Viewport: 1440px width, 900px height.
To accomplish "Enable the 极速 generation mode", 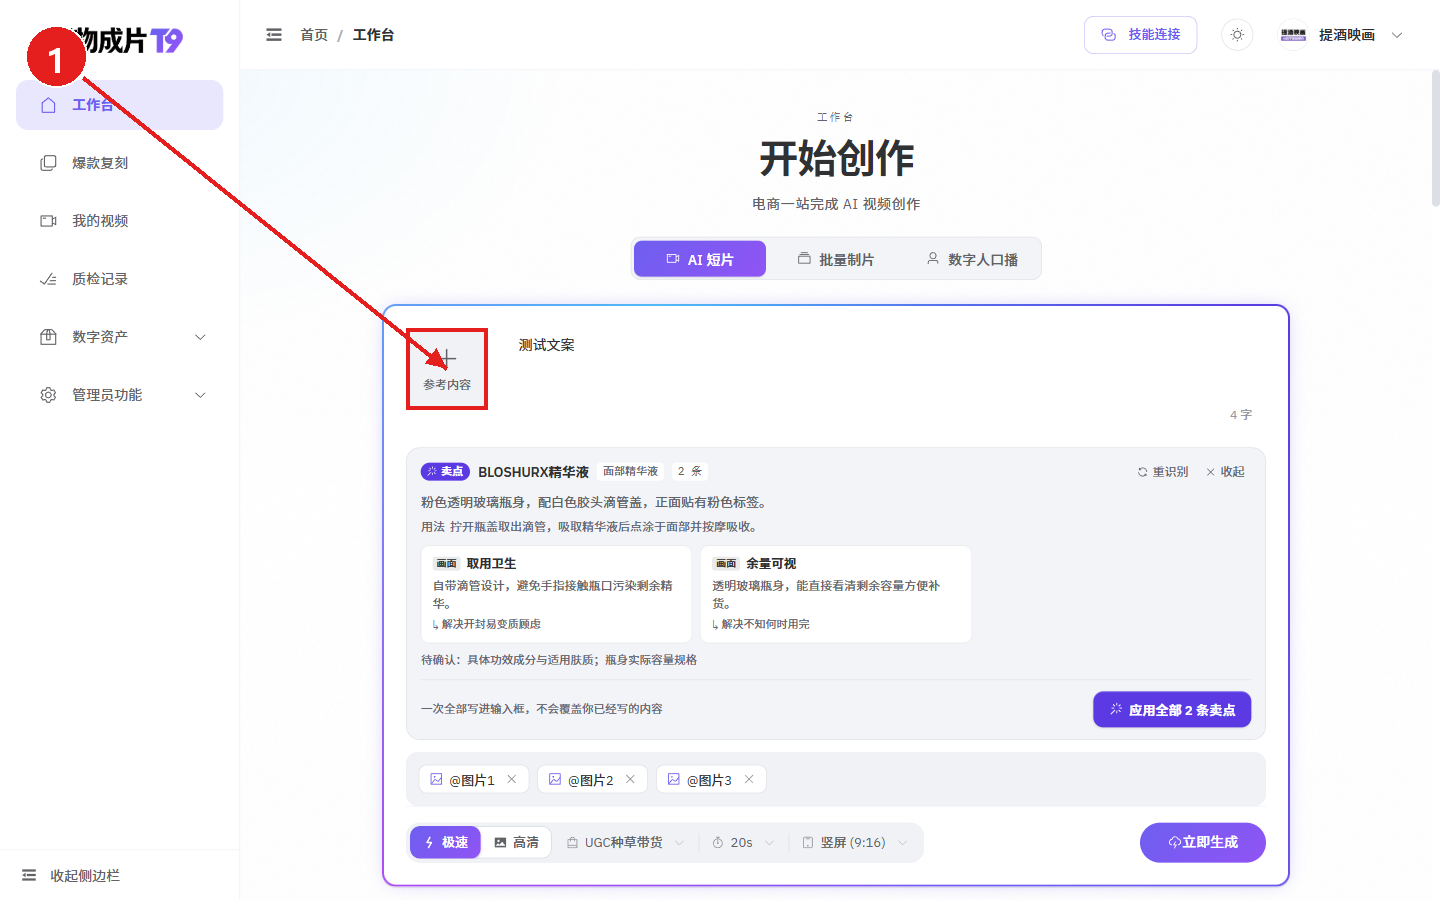I will coord(446,843).
